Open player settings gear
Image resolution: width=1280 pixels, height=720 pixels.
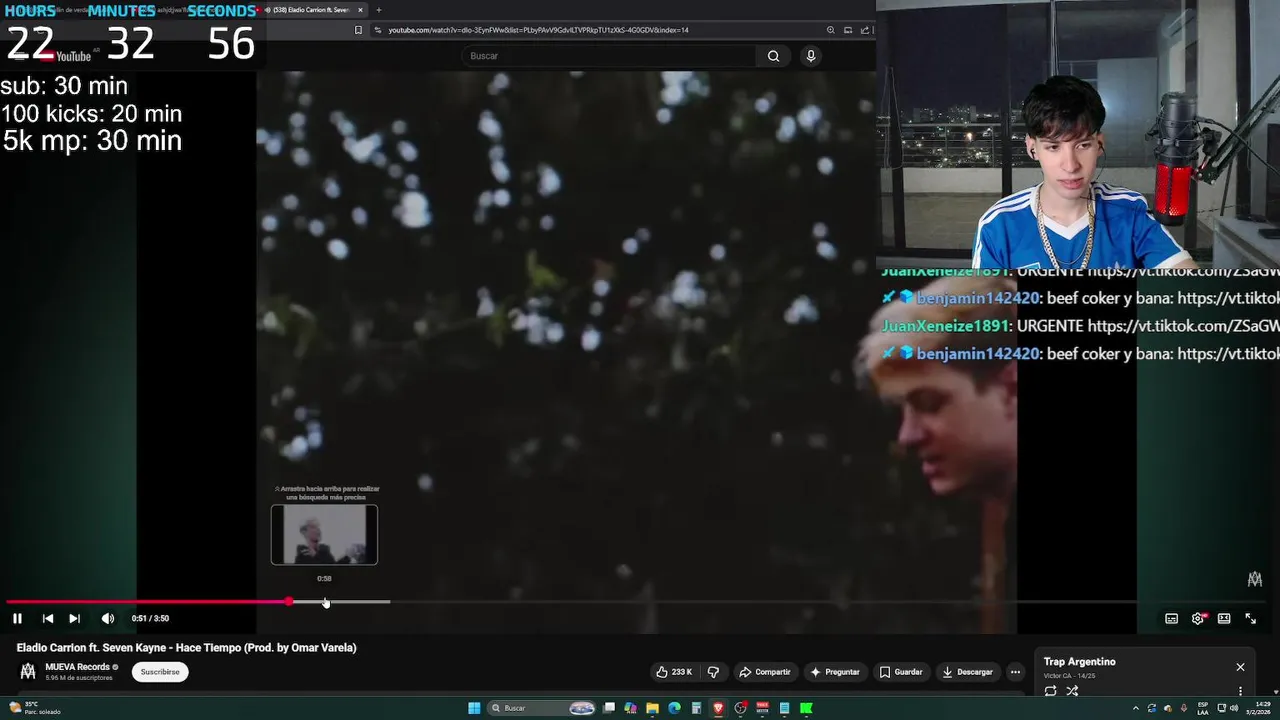1198,619
